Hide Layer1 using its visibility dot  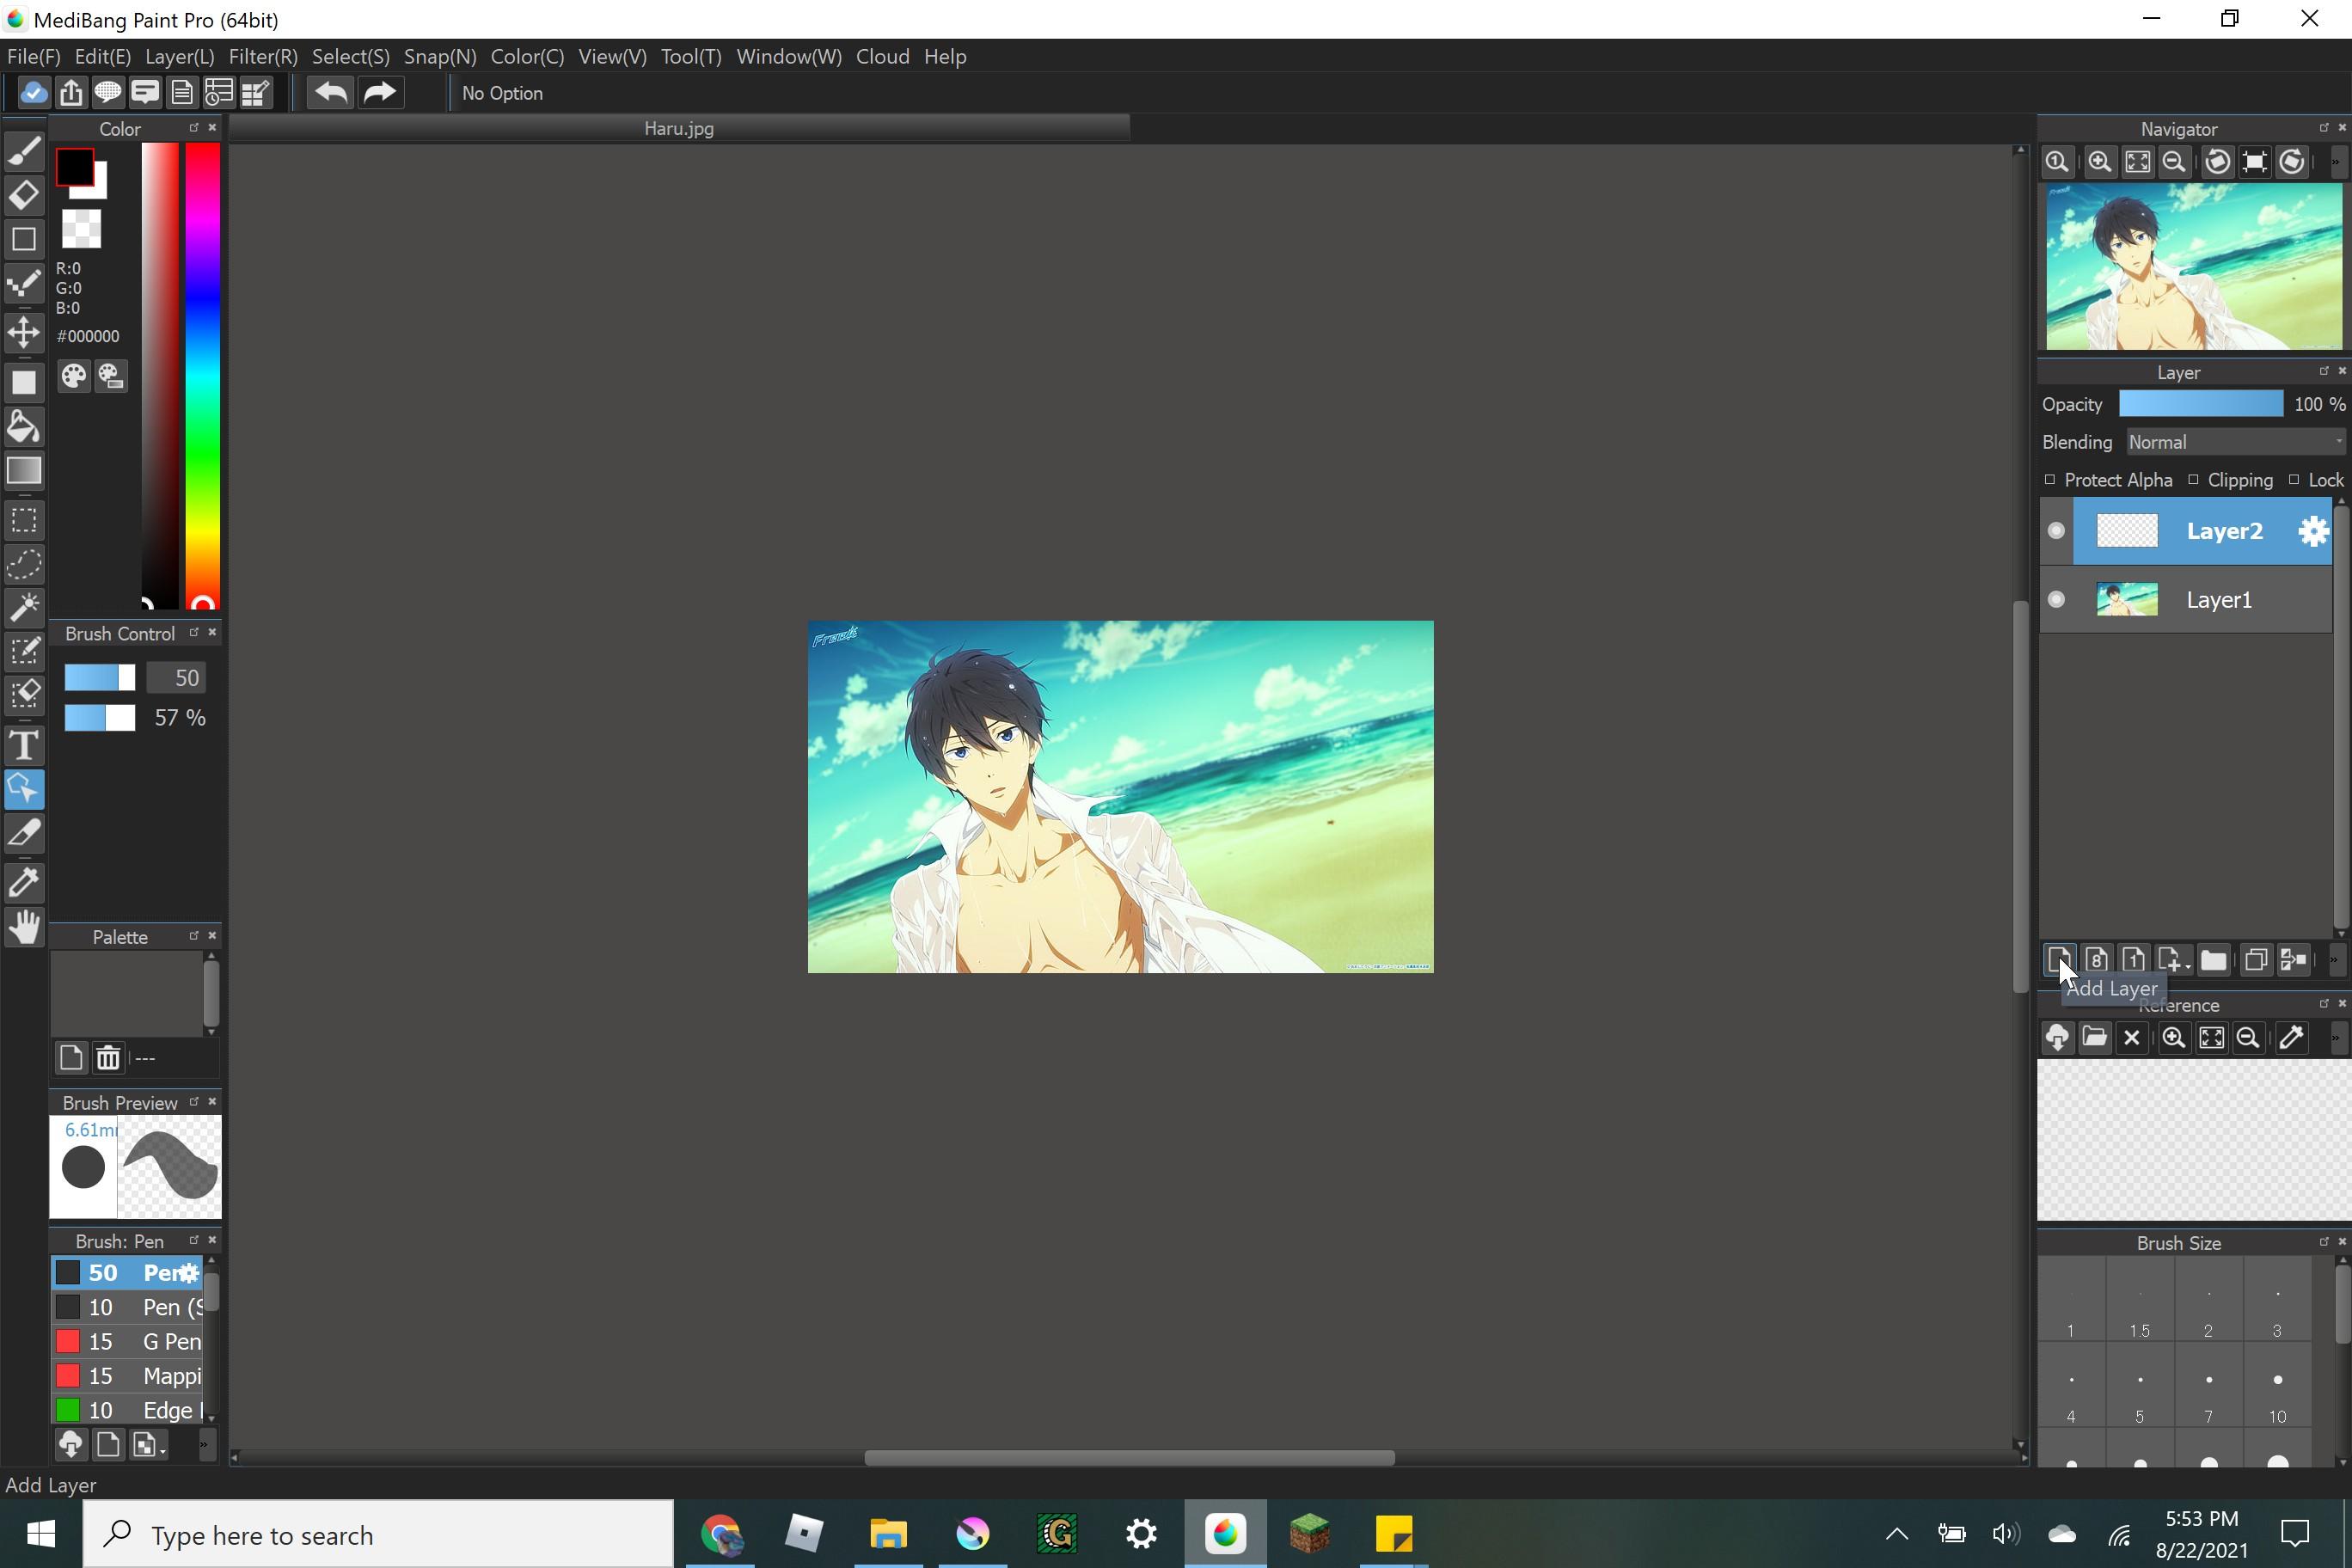2056,600
